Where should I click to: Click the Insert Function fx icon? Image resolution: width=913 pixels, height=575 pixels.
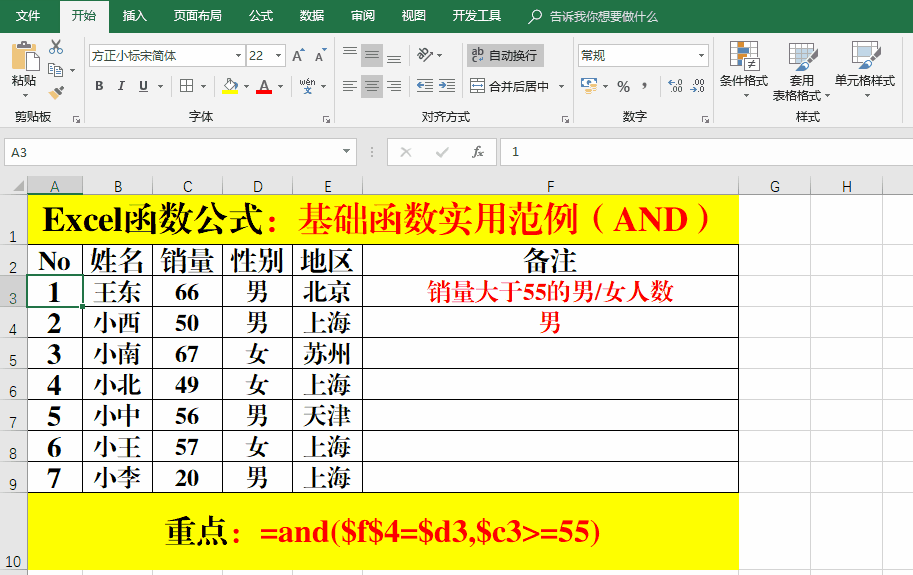point(478,152)
